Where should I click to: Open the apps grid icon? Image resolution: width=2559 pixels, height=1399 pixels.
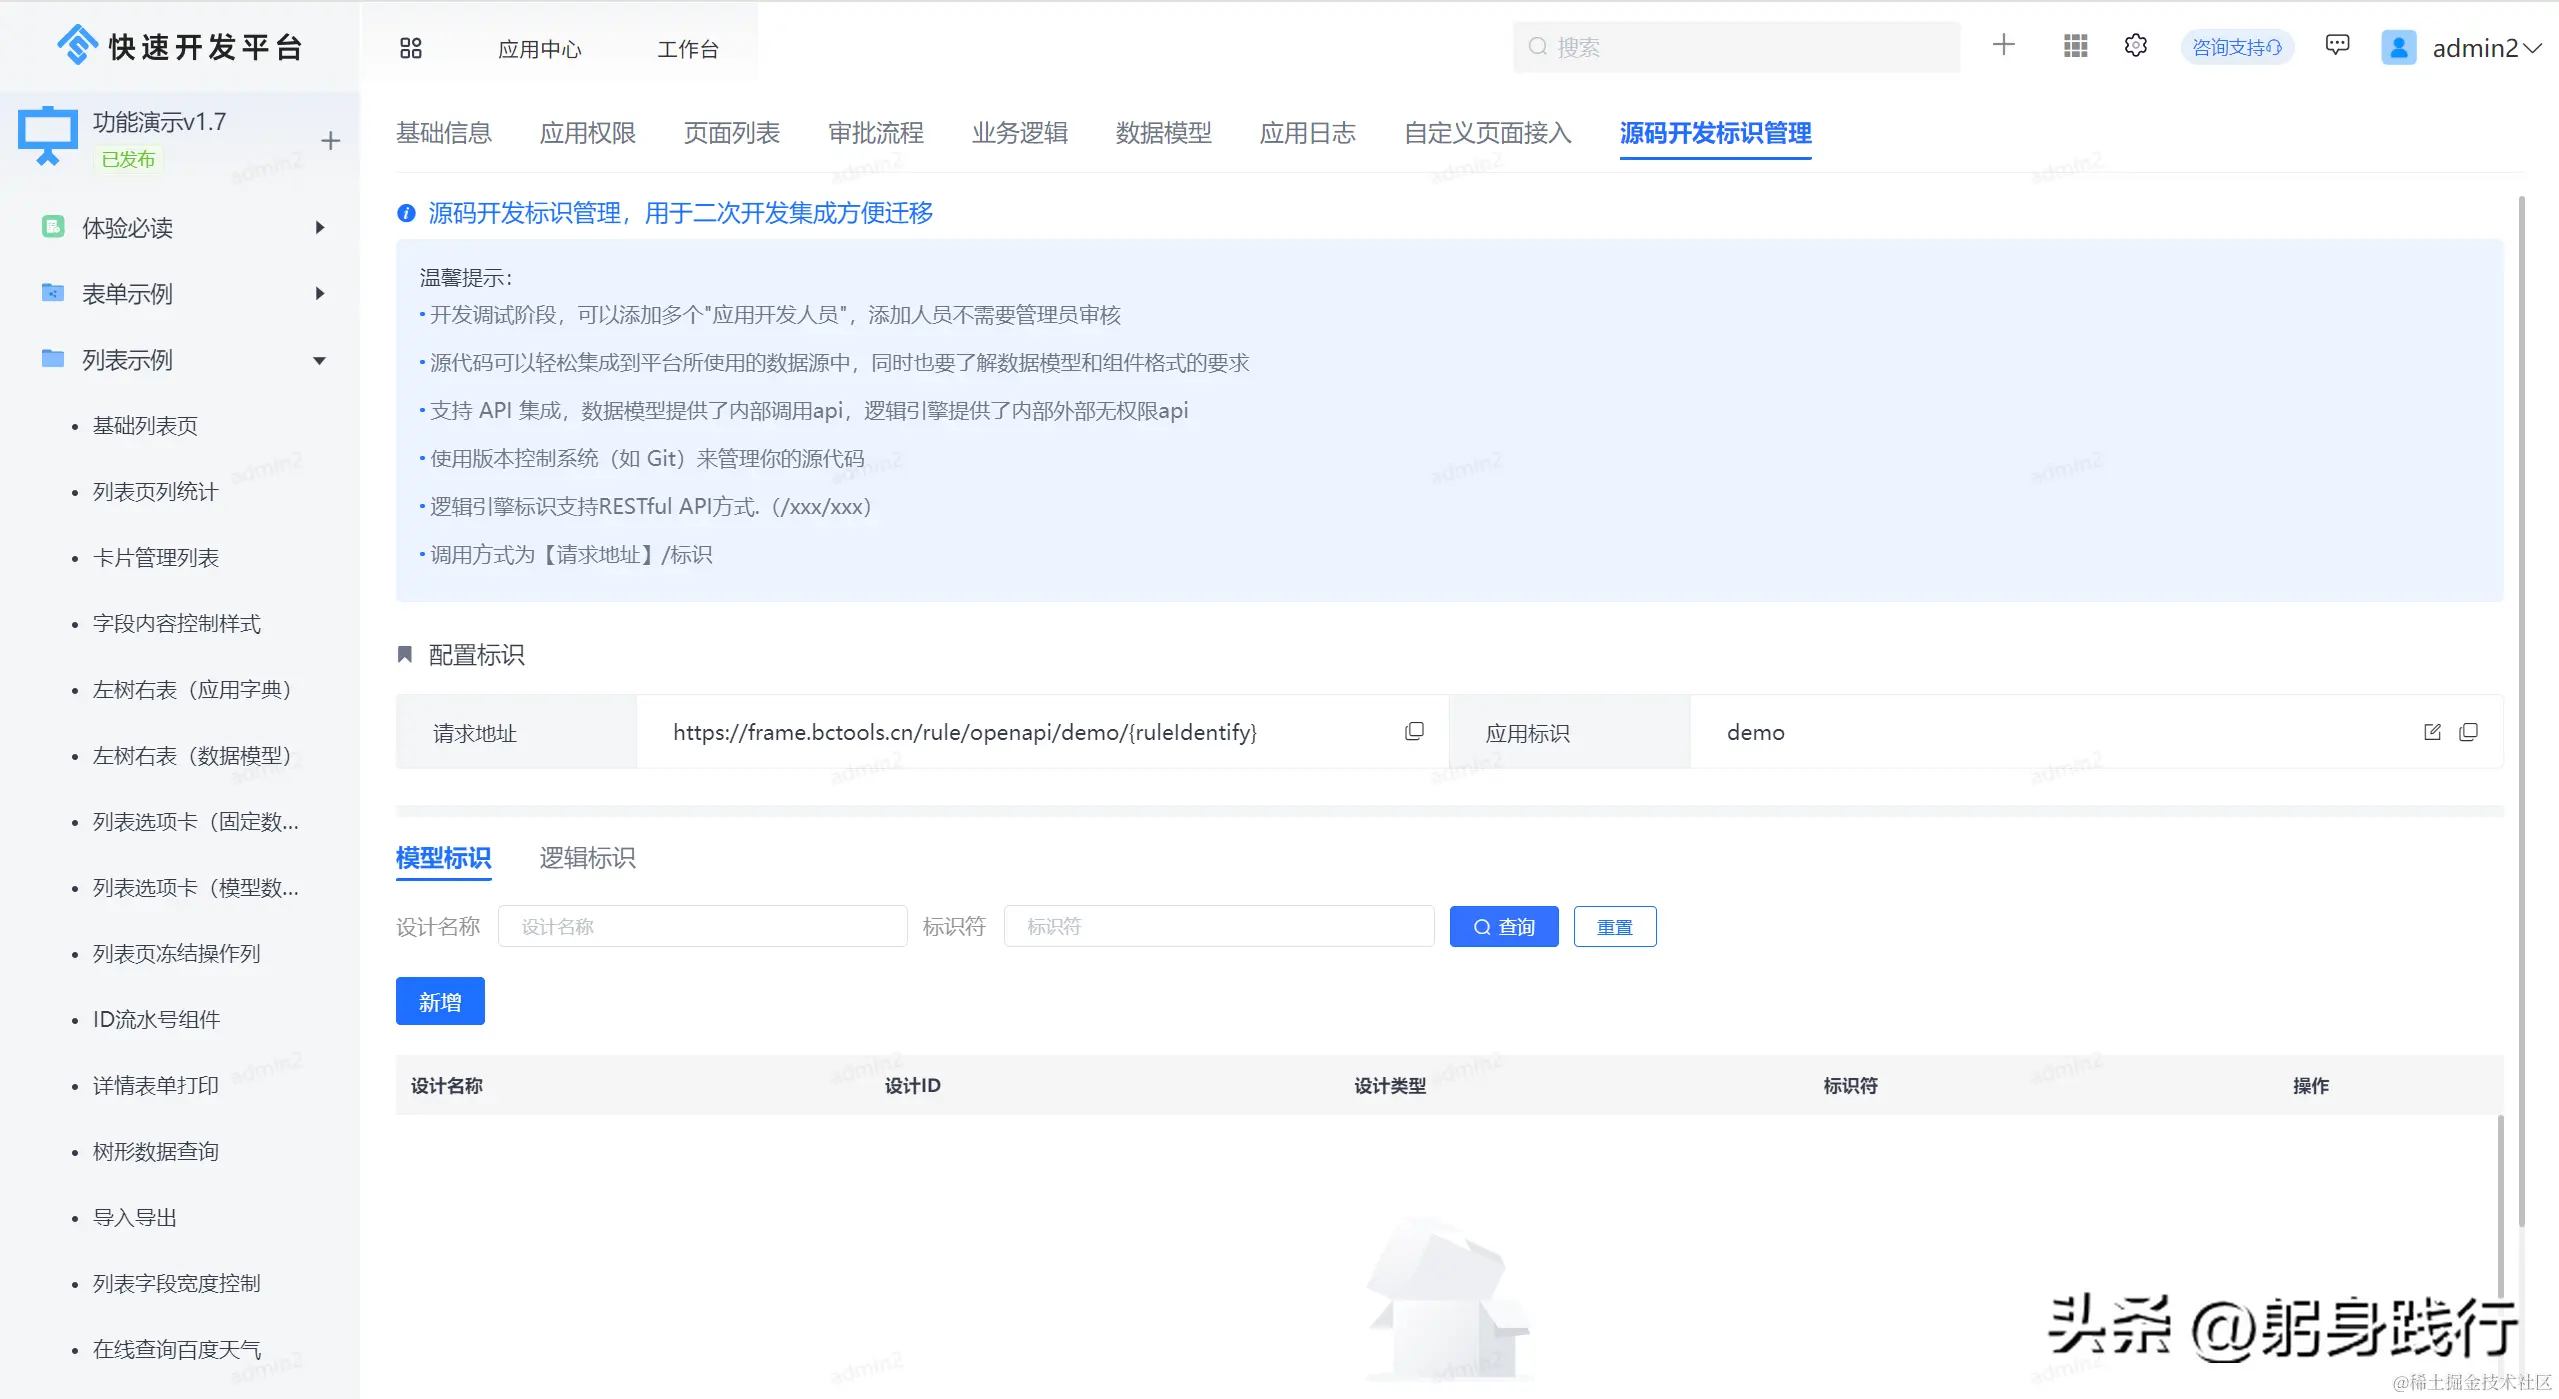(2075, 46)
